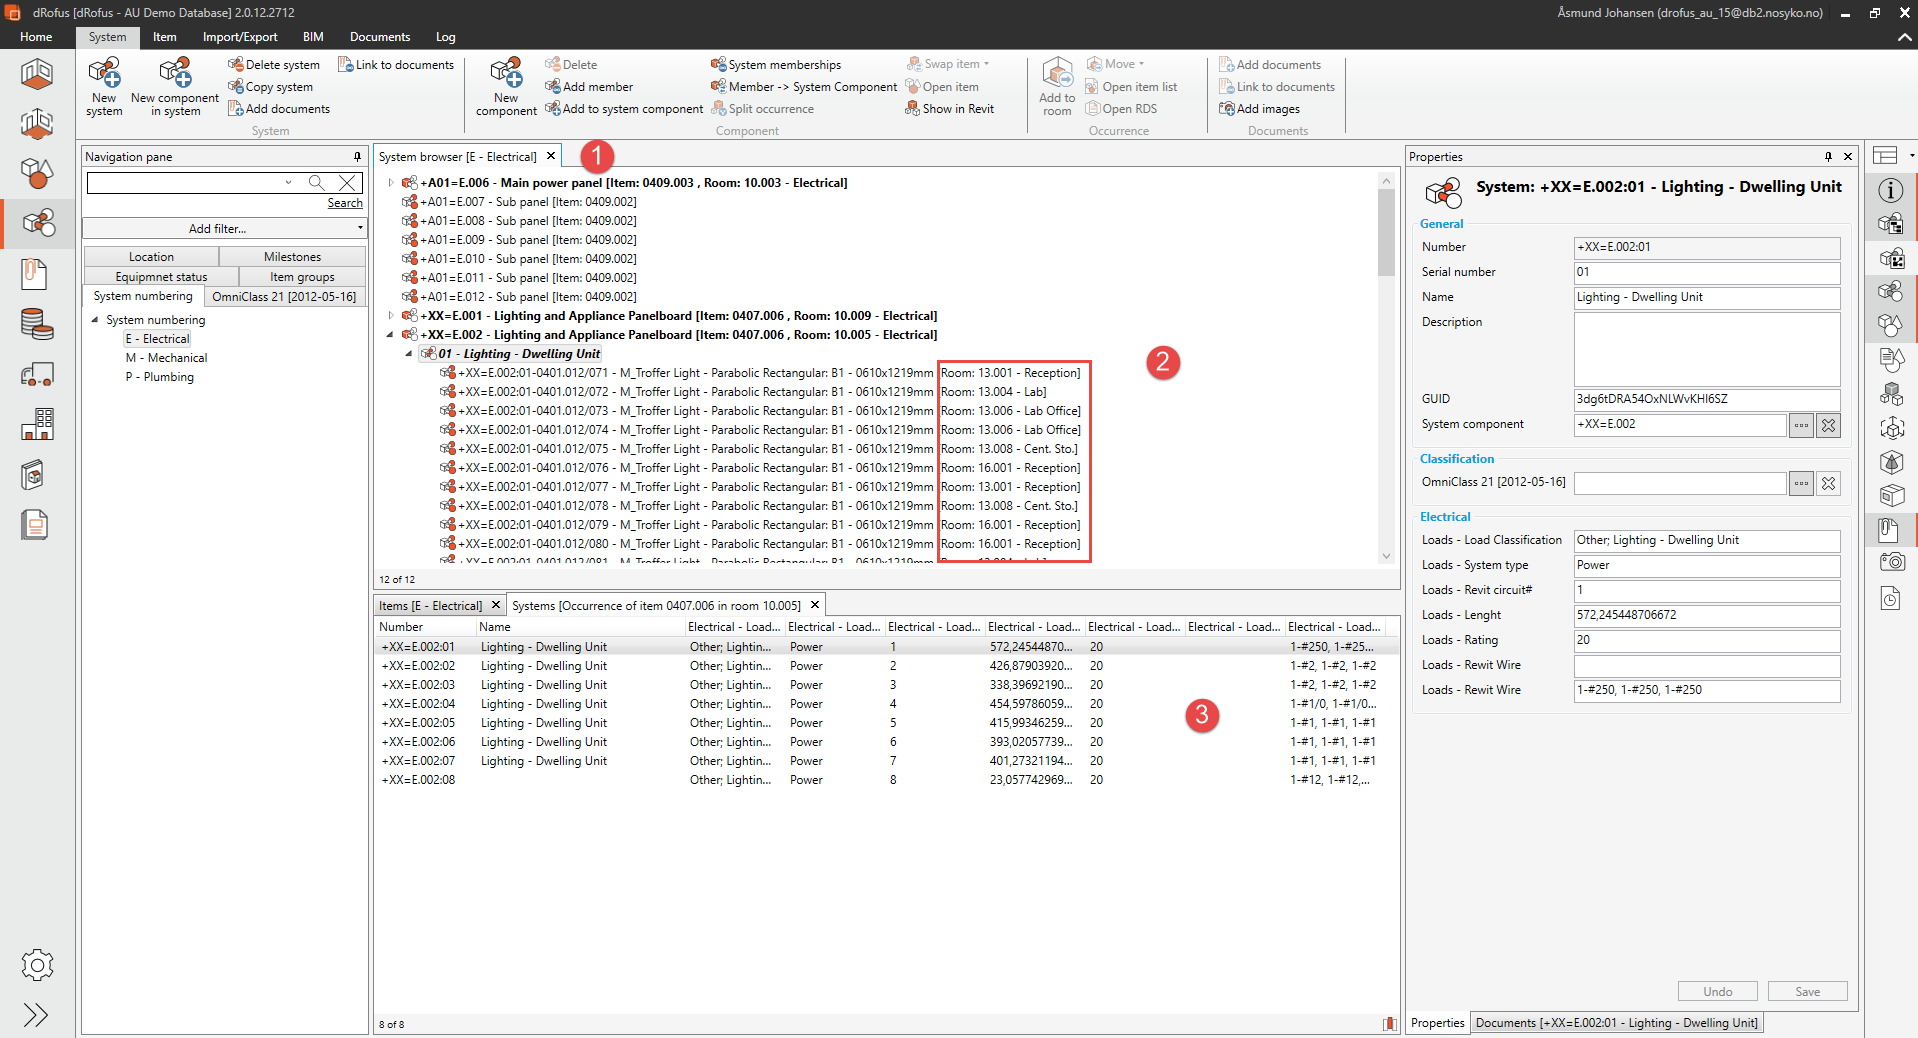Pin the Properties panel
Screen dimensions: 1918x1038
click(1828, 157)
